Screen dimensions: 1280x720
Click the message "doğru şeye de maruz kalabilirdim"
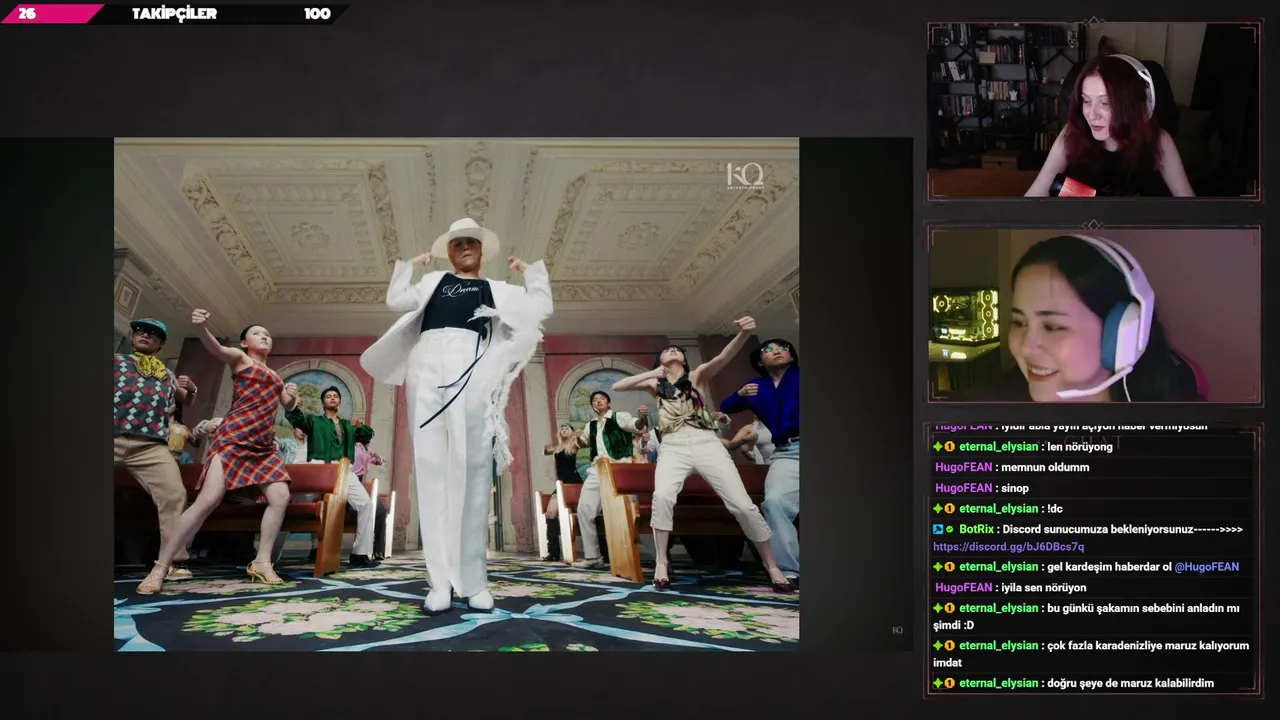click(1130, 684)
